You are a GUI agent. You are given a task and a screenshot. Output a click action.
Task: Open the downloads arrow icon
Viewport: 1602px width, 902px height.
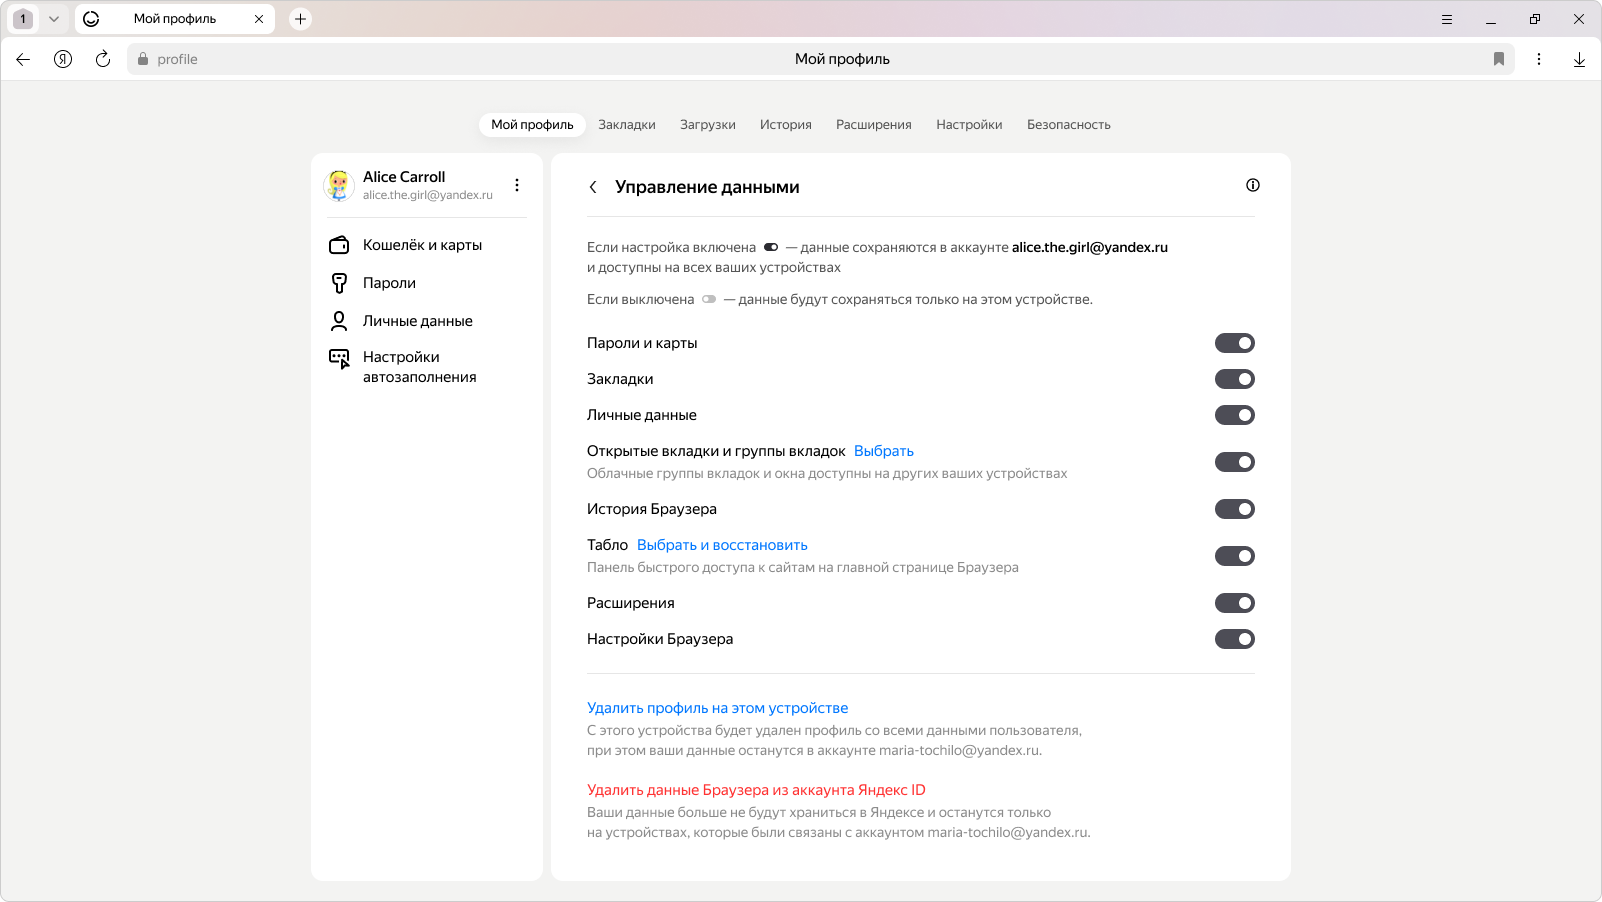tap(1579, 59)
